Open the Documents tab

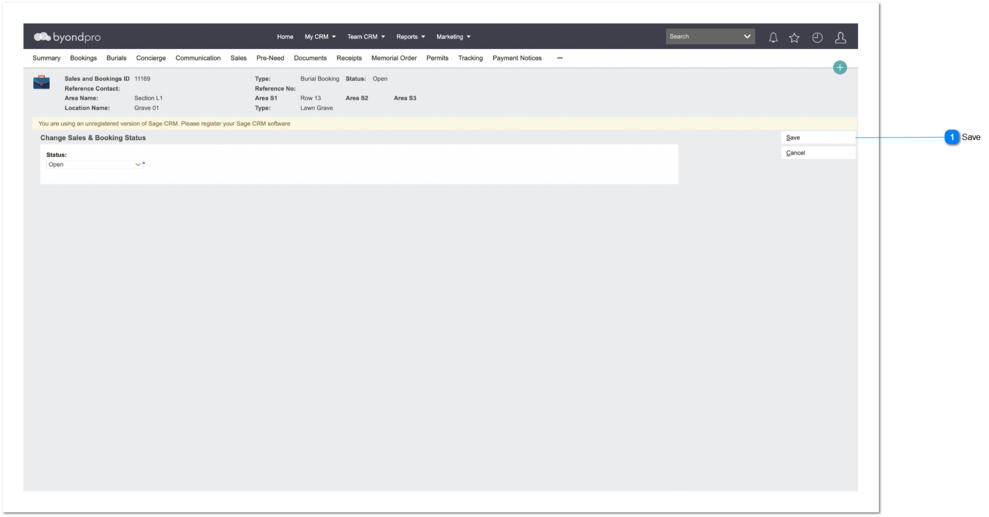pyautogui.click(x=310, y=58)
